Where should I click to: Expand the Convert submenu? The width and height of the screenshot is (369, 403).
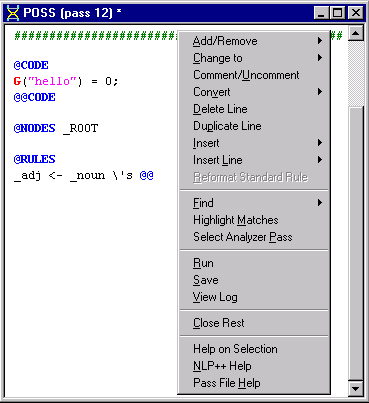click(x=254, y=92)
